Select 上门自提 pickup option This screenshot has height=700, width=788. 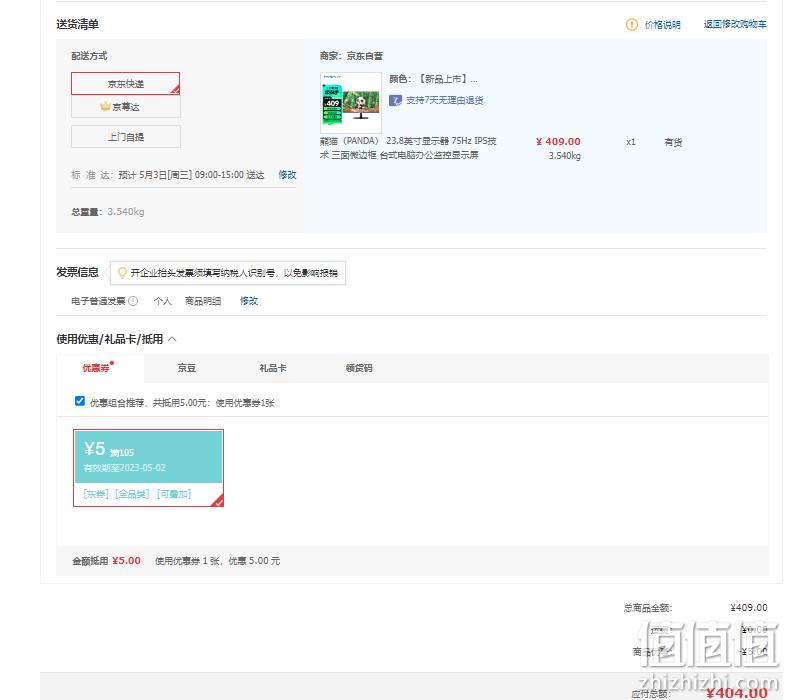coord(126,137)
